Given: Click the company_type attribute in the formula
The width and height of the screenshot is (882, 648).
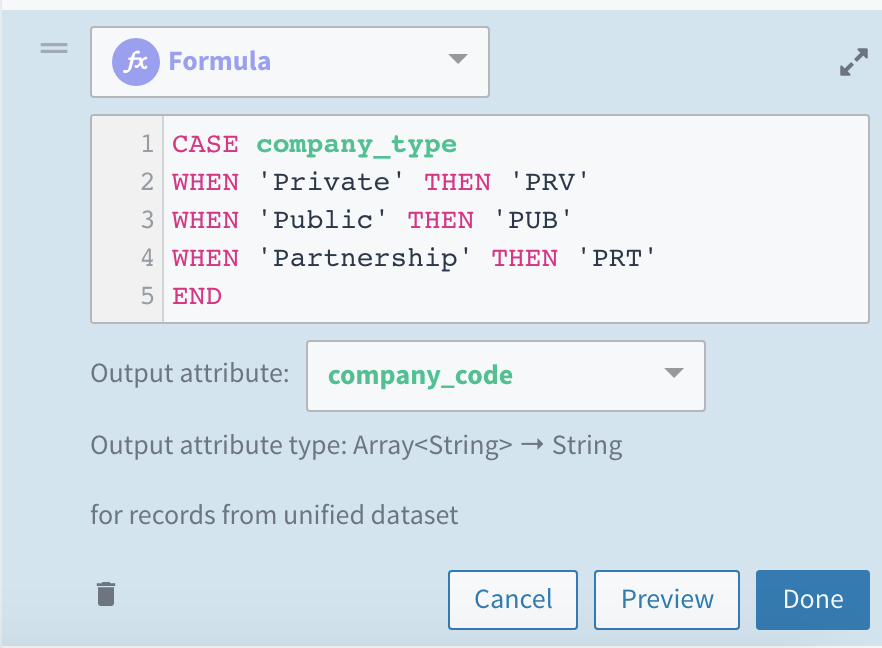Looking at the screenshot, I should [x=356, y=145].
